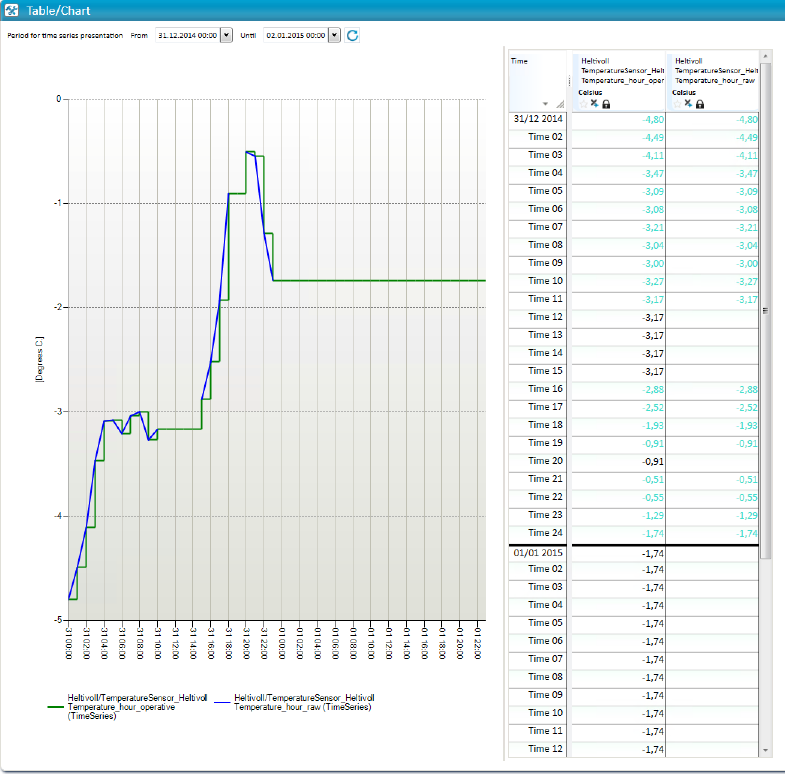Image resolution: width=785 pixels, height=774 pixels.
Task: Click star icon in Temperature_hour_operative column
Action: pos(582,103)
